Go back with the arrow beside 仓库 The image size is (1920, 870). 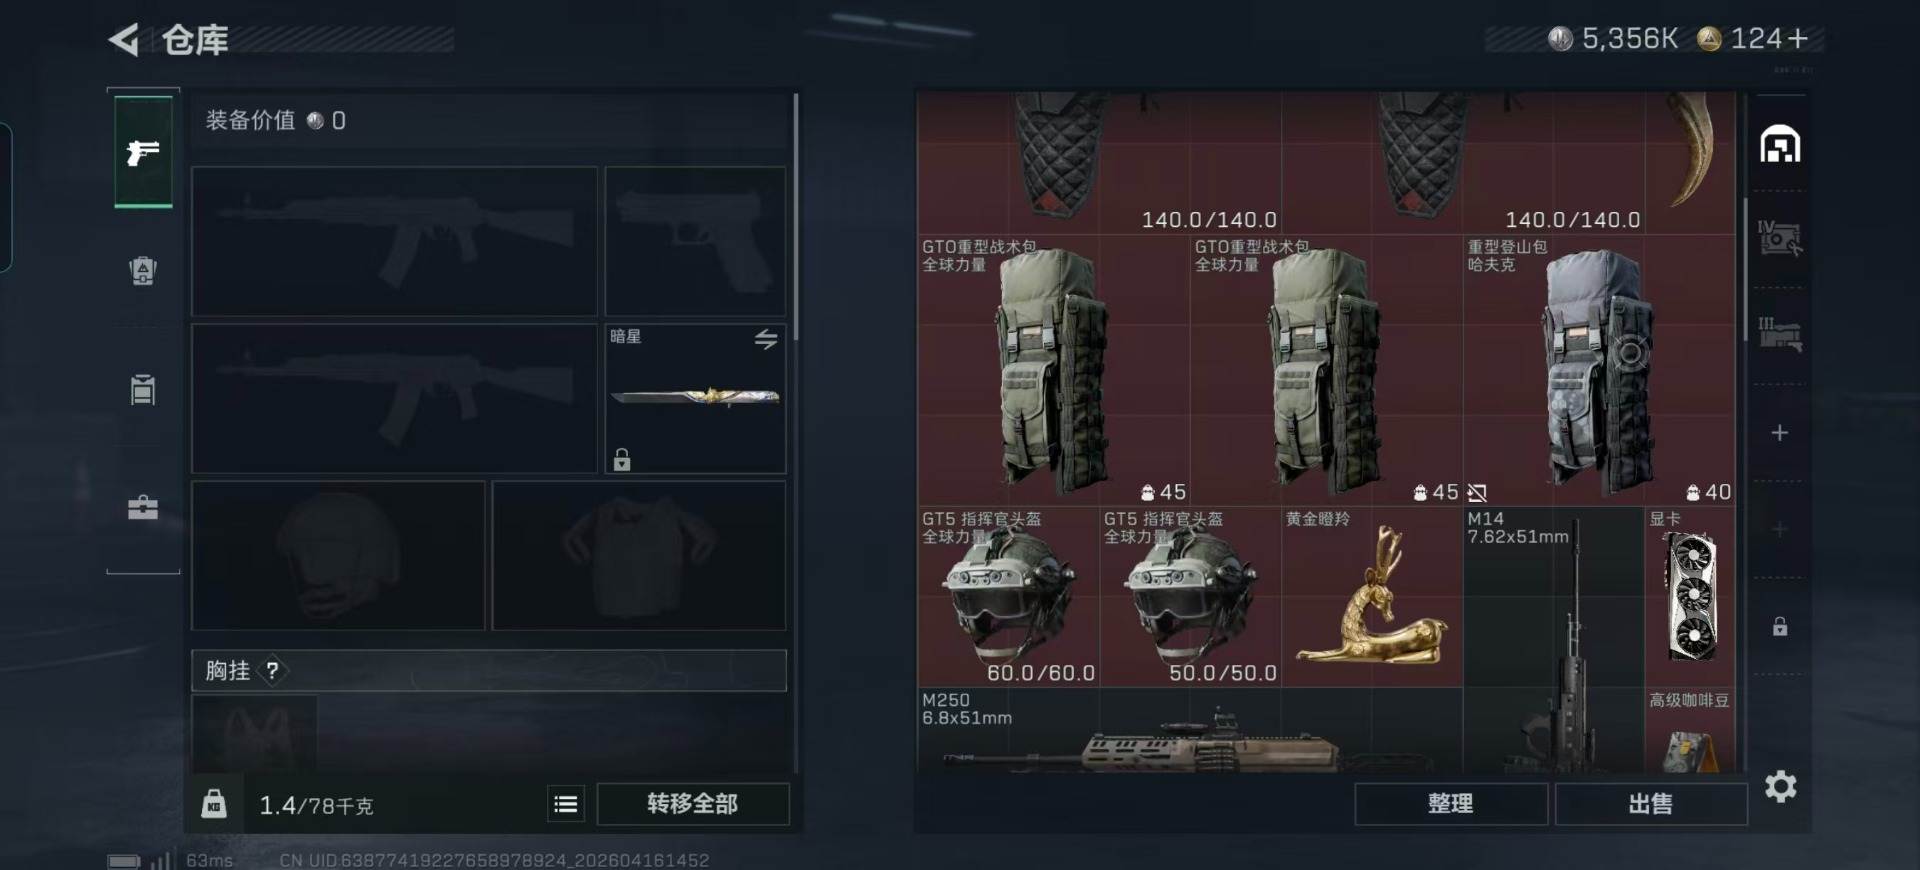tap(124, 40)
